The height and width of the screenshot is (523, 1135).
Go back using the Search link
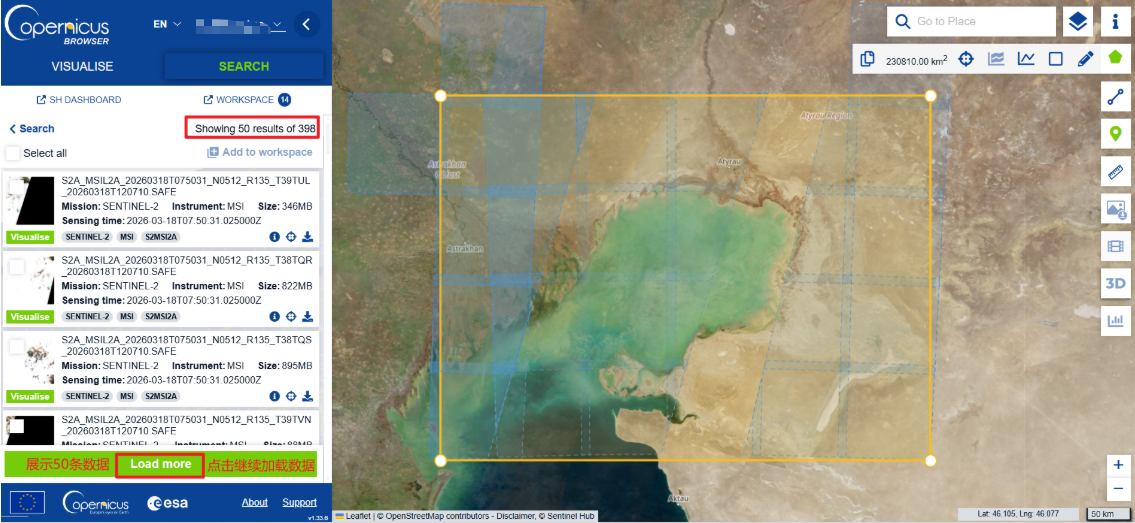point(32,129)
